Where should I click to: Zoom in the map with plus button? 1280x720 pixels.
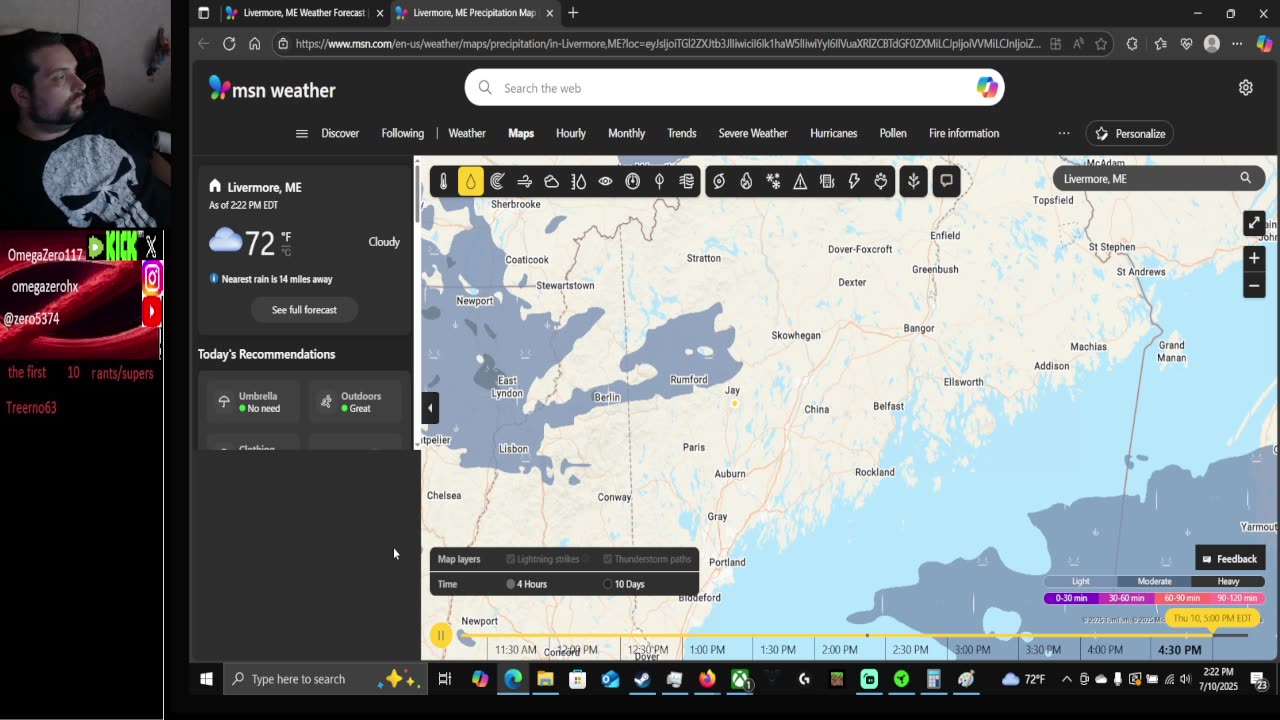click(1254, 258)
